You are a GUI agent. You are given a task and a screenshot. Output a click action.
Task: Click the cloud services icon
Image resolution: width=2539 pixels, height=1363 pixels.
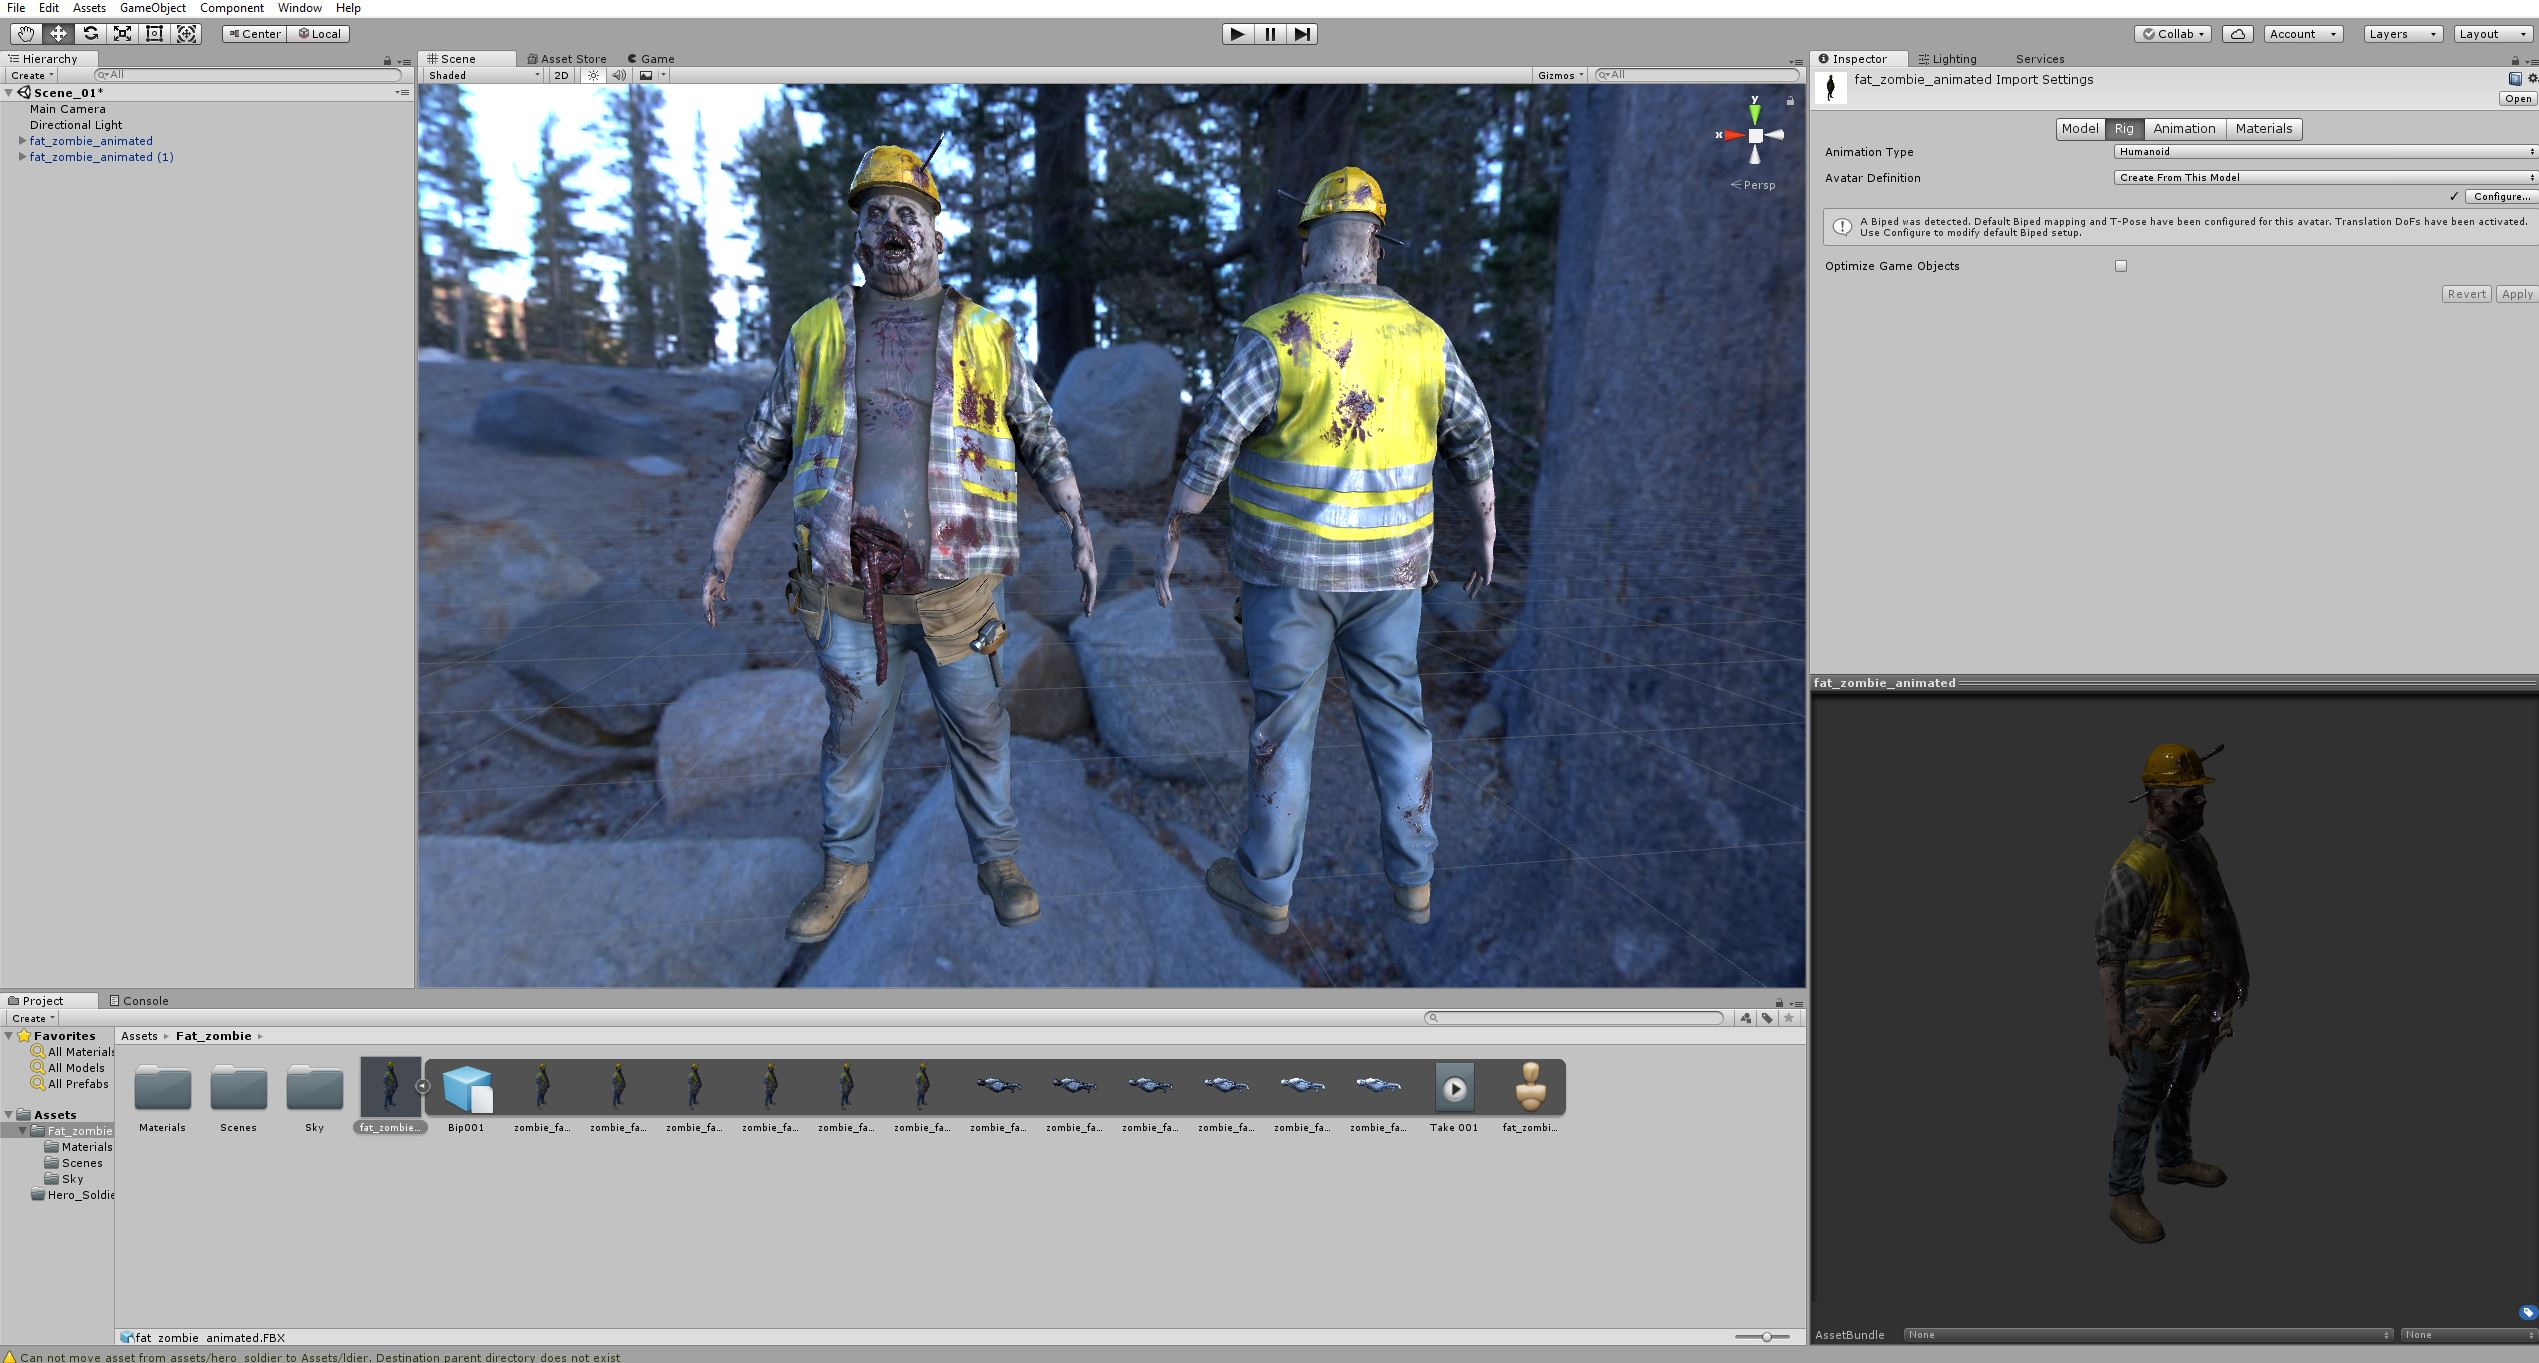pos(2237,33)
